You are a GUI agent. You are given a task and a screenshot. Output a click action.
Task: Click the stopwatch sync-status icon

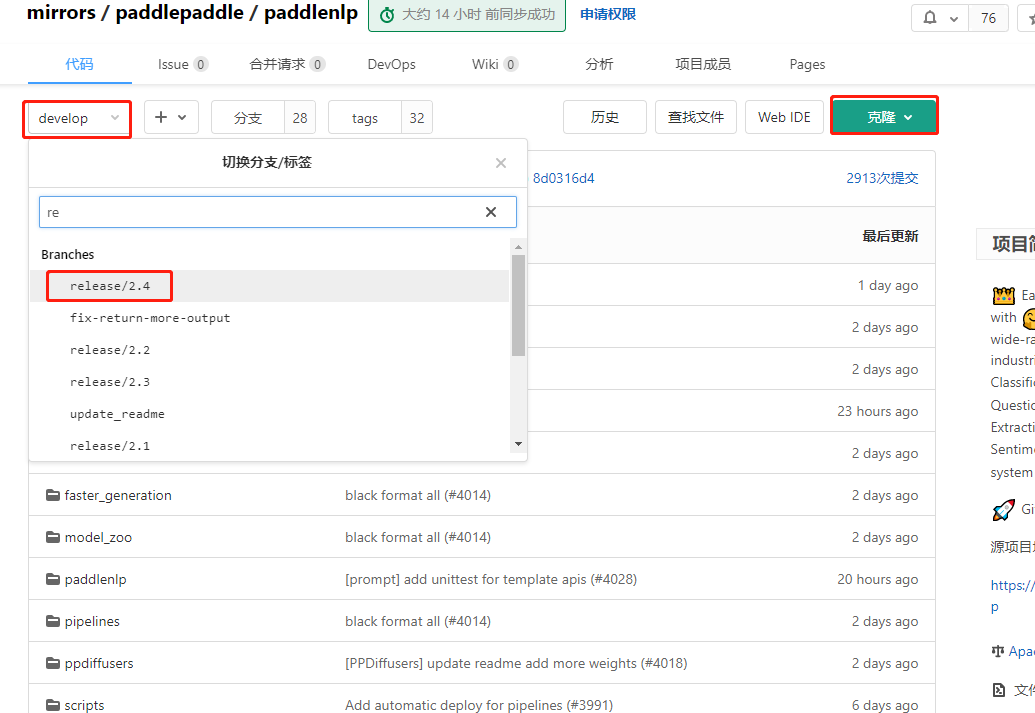[x=387, y=16]
